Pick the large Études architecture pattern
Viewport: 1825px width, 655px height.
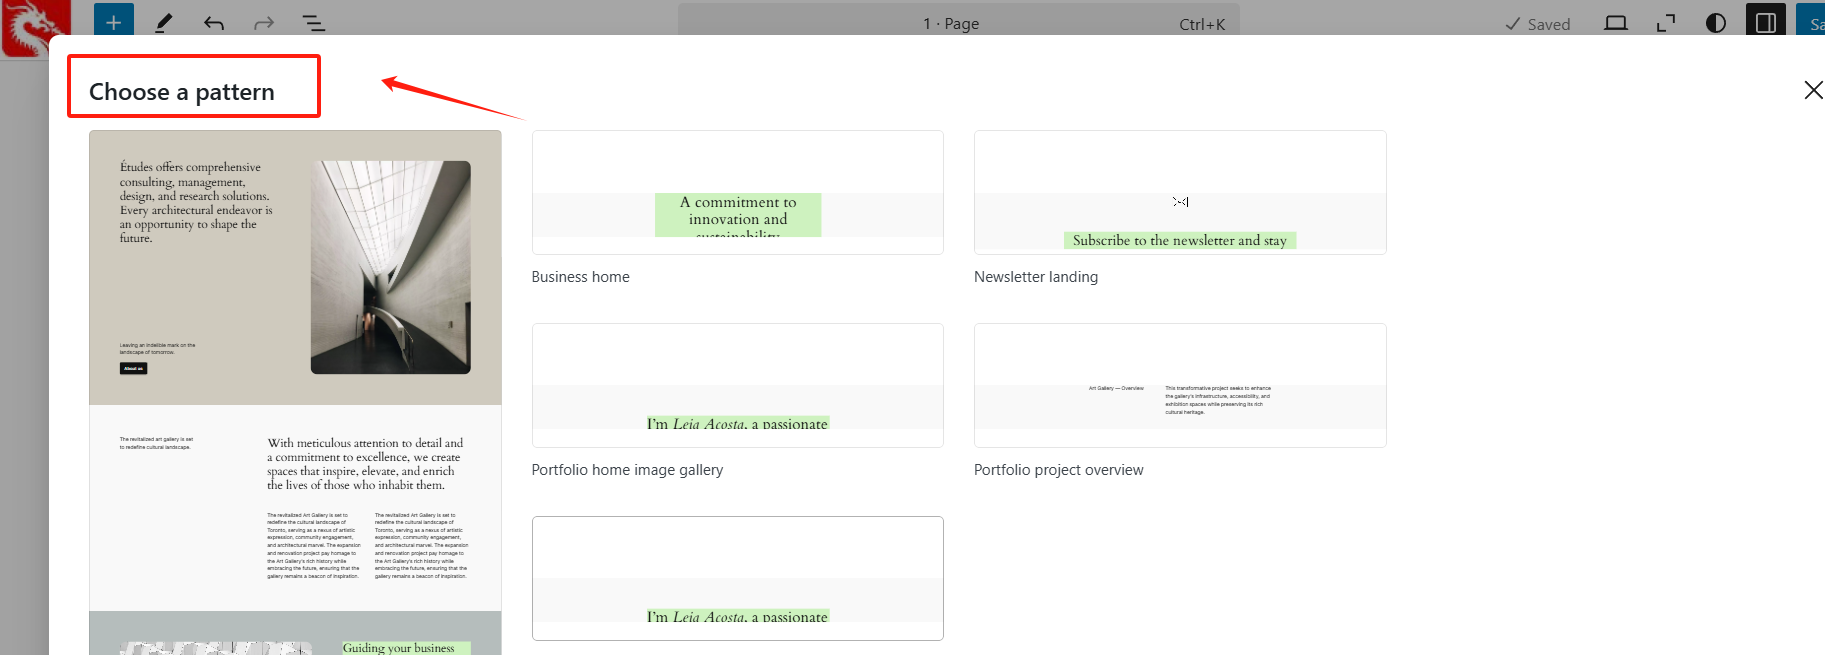click(x=295, y=390)
